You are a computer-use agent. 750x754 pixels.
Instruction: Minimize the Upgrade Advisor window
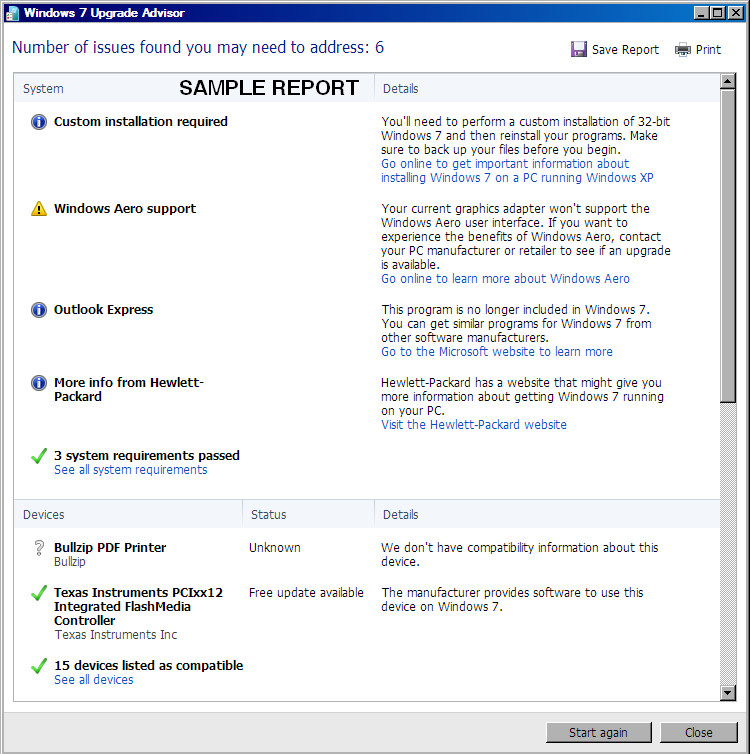pyautogui.click(x=701, y=13)
